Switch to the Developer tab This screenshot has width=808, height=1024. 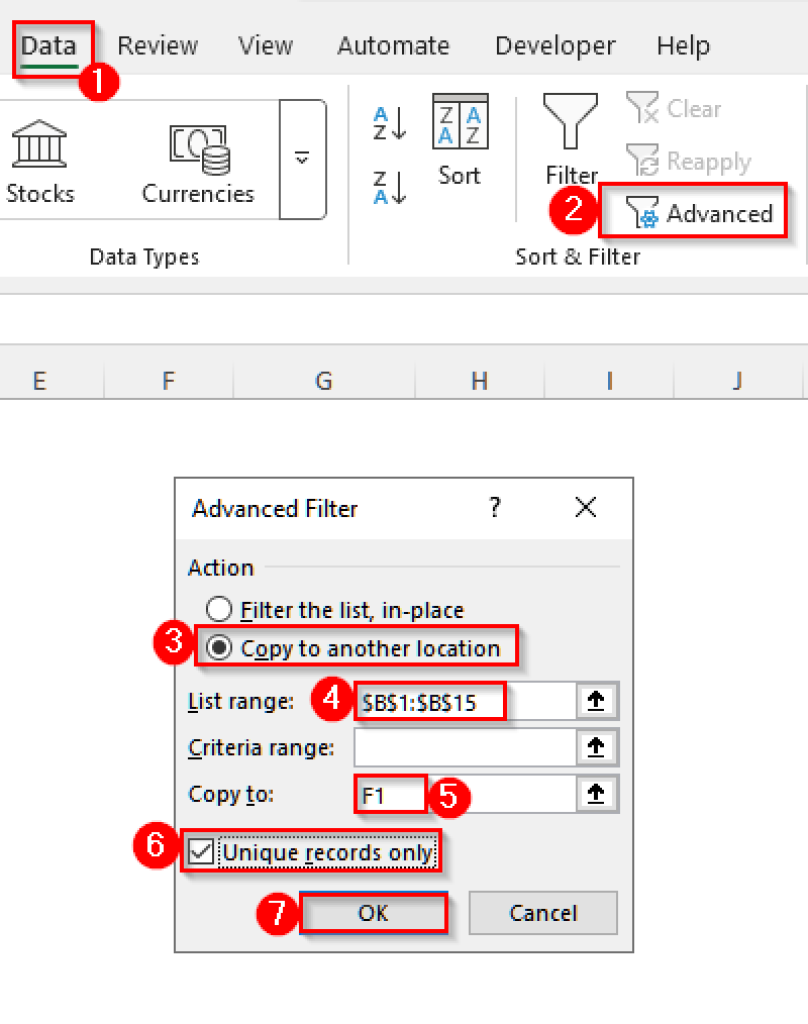pyautogui.click(x=554, y=45)
